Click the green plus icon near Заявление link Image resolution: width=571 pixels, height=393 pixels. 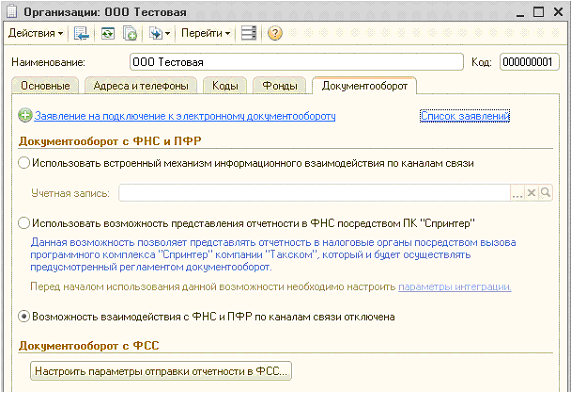click(x=25, y=116)
